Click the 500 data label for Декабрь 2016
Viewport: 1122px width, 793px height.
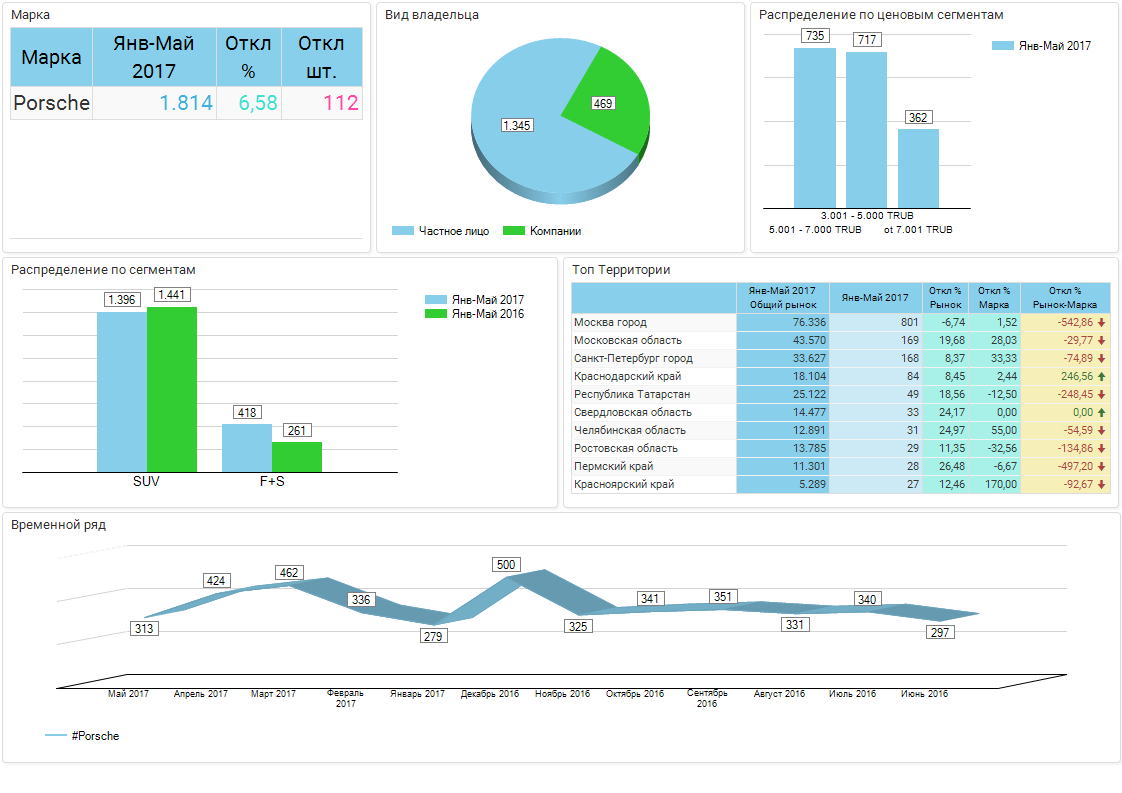point(506,565)
